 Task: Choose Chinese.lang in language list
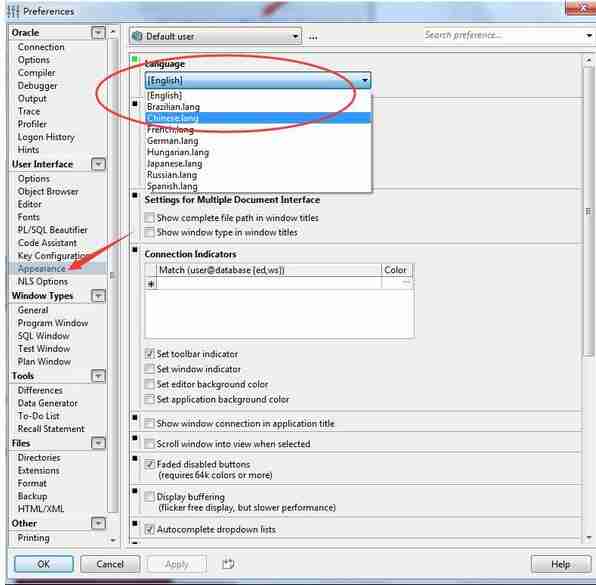pos(258,118)
